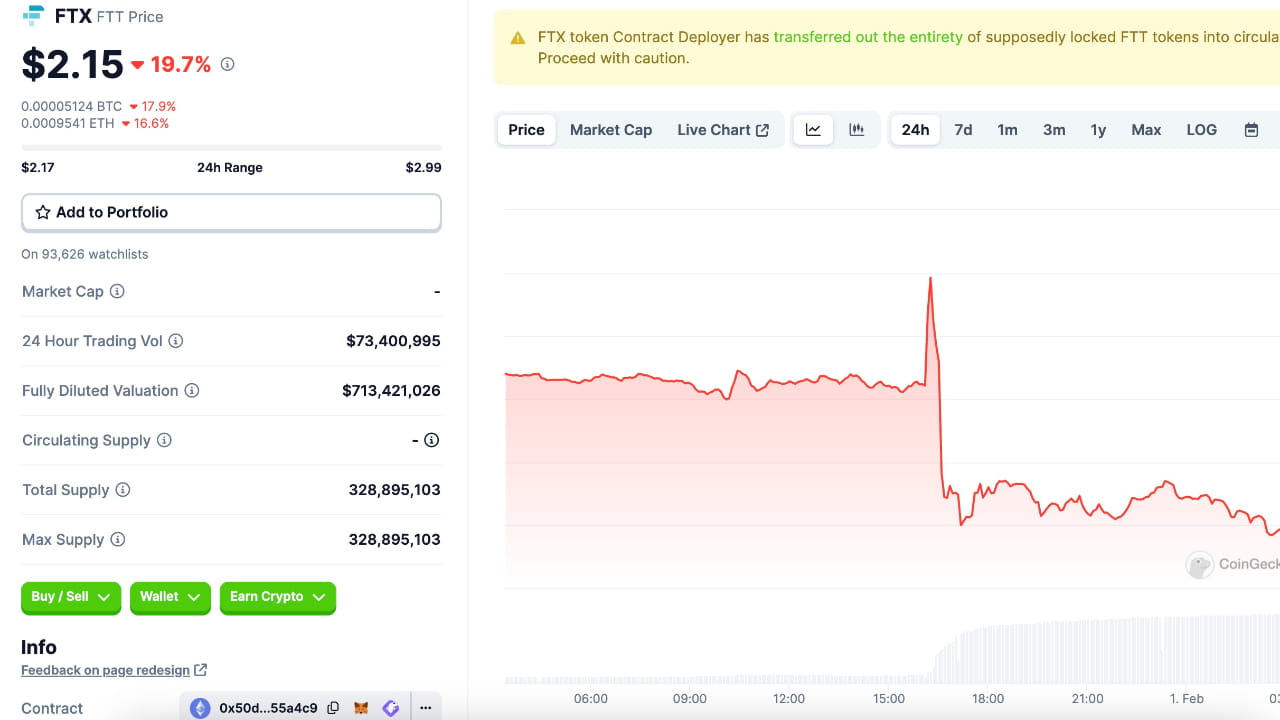Viewport: 1280px width, 720px height.
Task: Enable LOG scale on the chart
Action: [1201, 129]
